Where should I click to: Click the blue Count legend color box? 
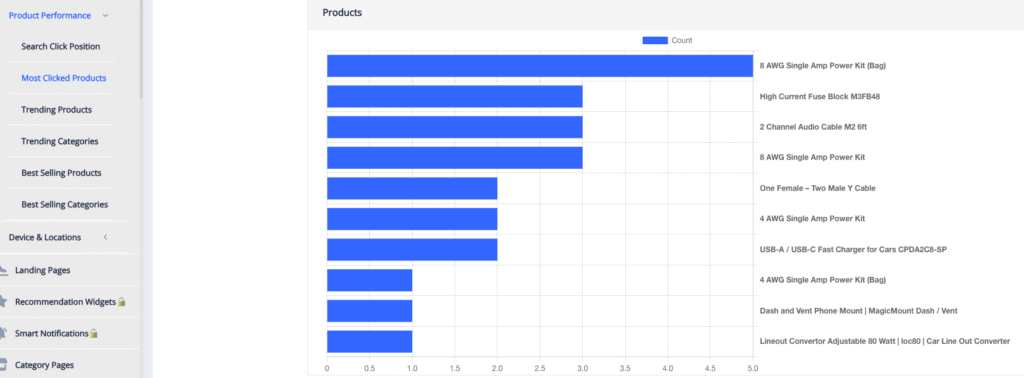(x=655, y=40)
